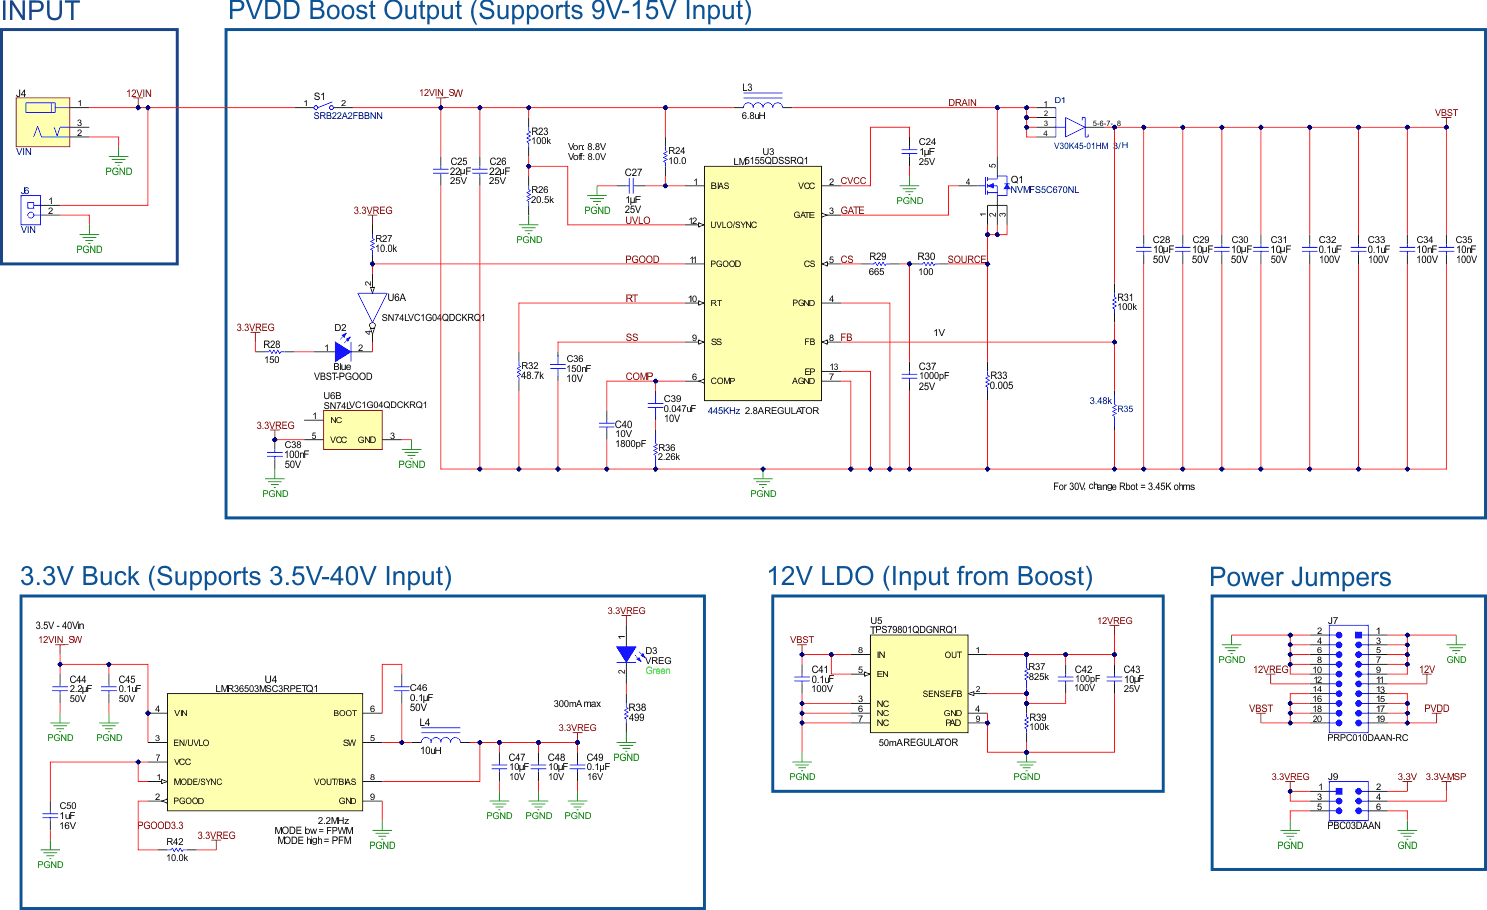Viewport: 1487px width, 910px height.
Task: Click the R36 2.26k resistor symbol
Action: pos(655,452)
